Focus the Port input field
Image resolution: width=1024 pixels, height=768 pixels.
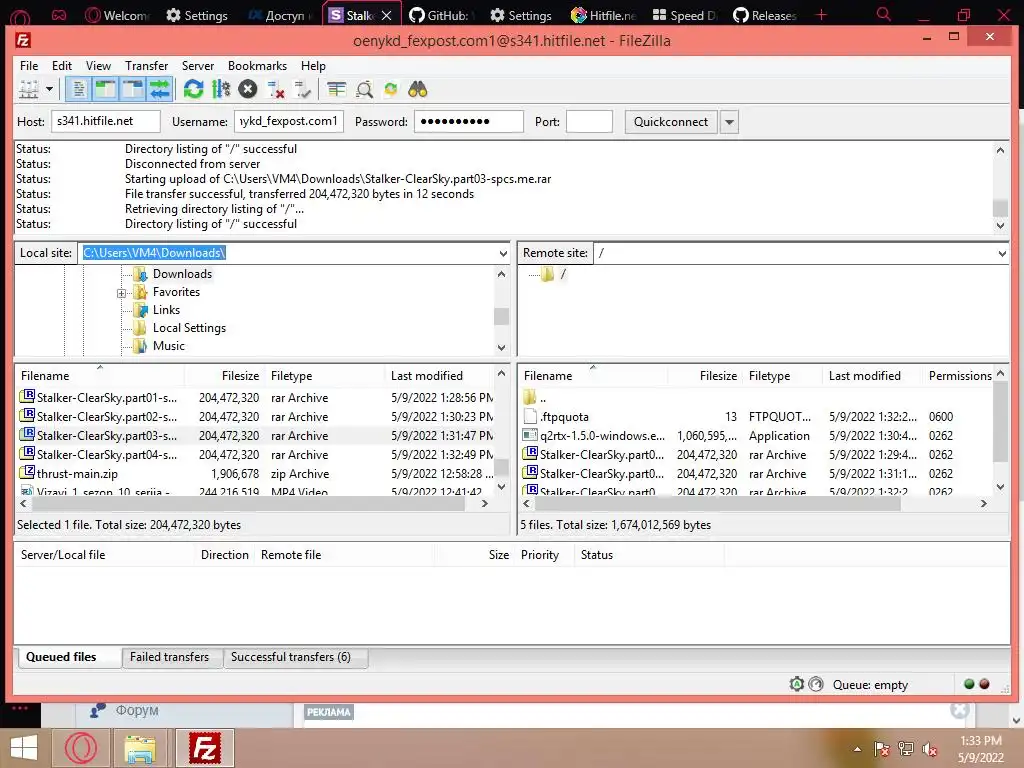click(589, 121)
